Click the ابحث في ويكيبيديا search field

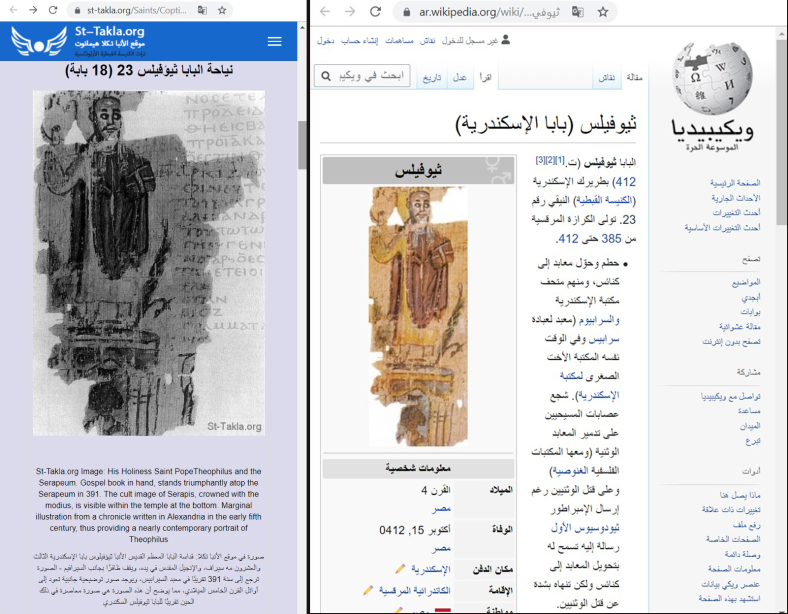(x=362, y=76)
